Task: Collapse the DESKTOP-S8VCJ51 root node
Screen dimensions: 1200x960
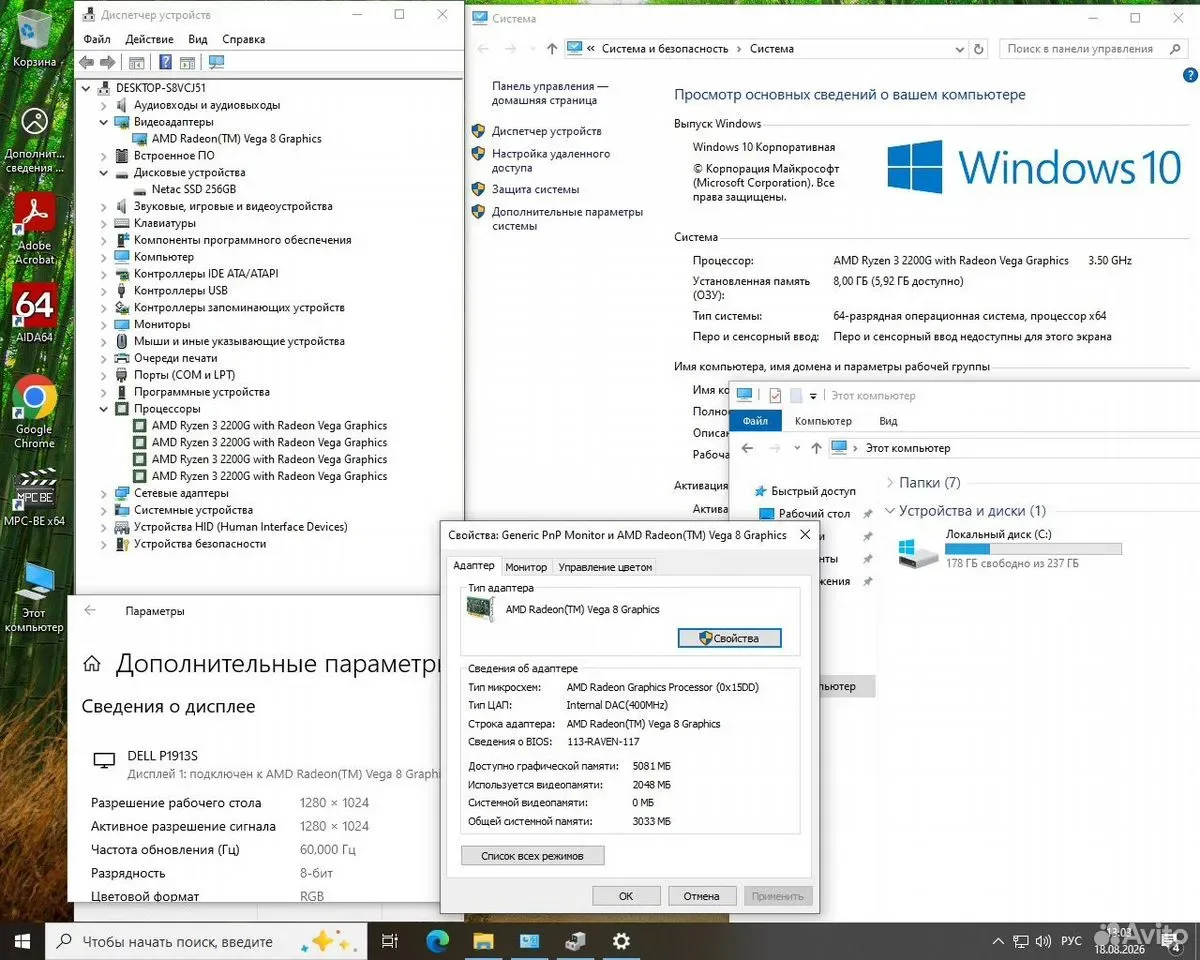Action: click(x=87, y=88)
